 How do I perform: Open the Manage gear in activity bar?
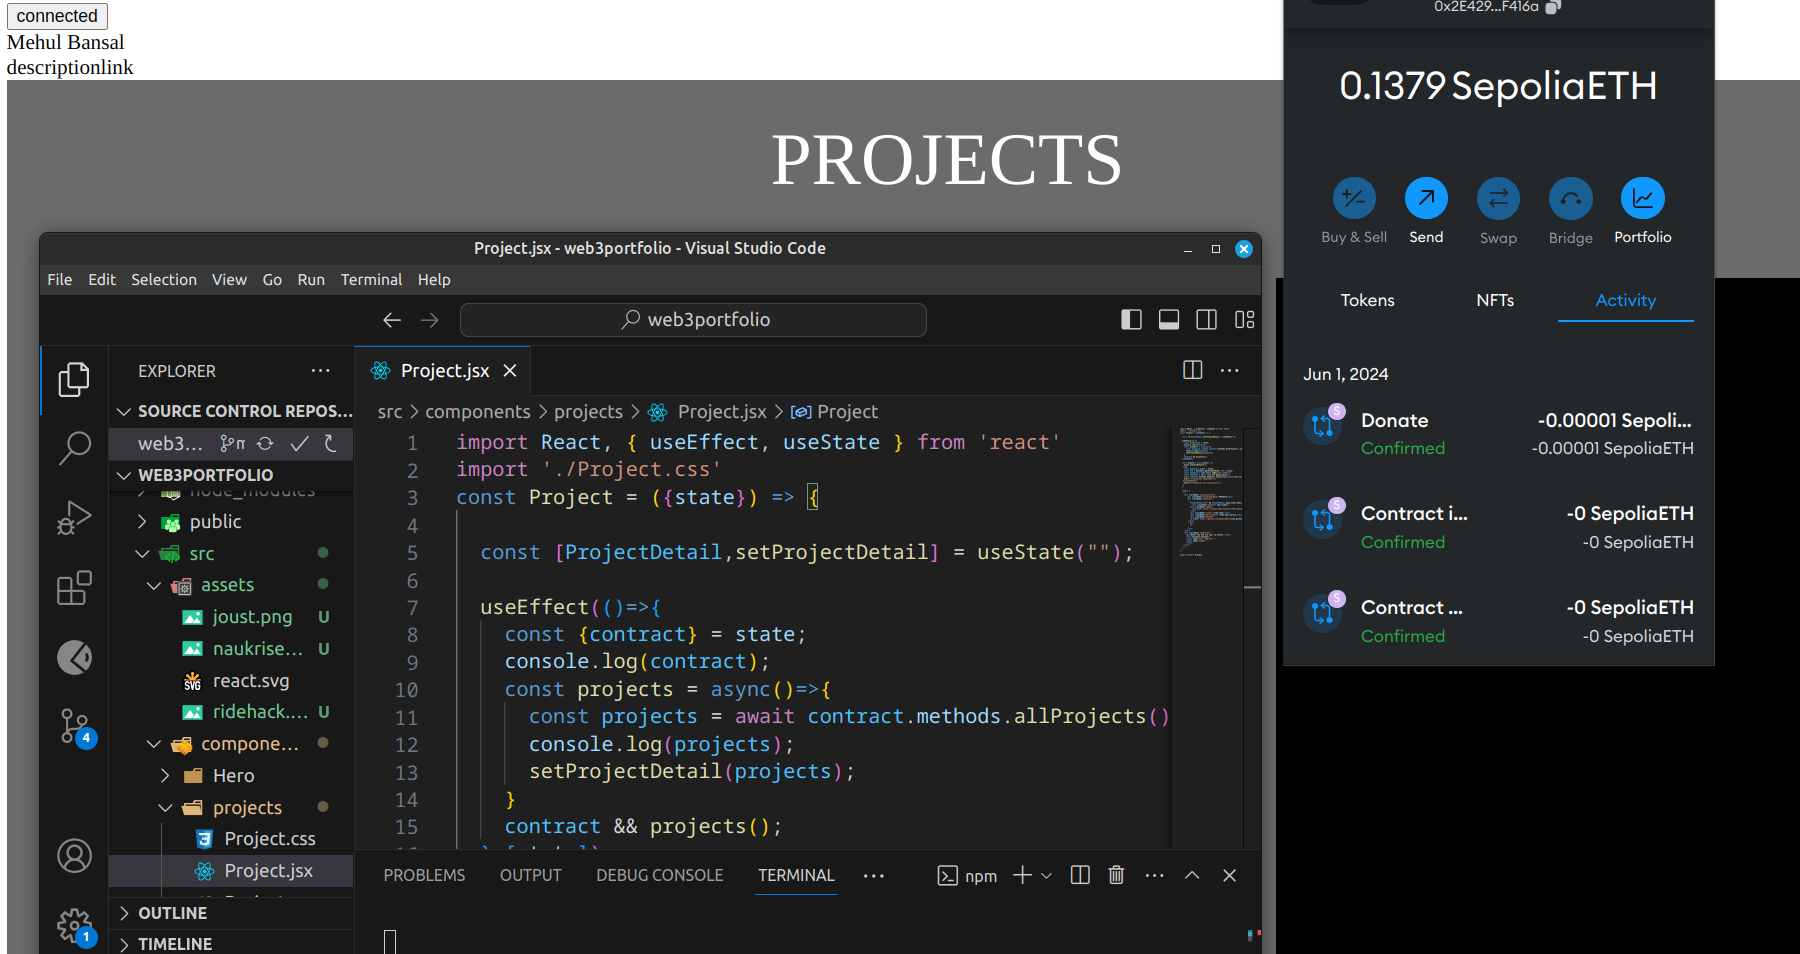pos(76,927)
